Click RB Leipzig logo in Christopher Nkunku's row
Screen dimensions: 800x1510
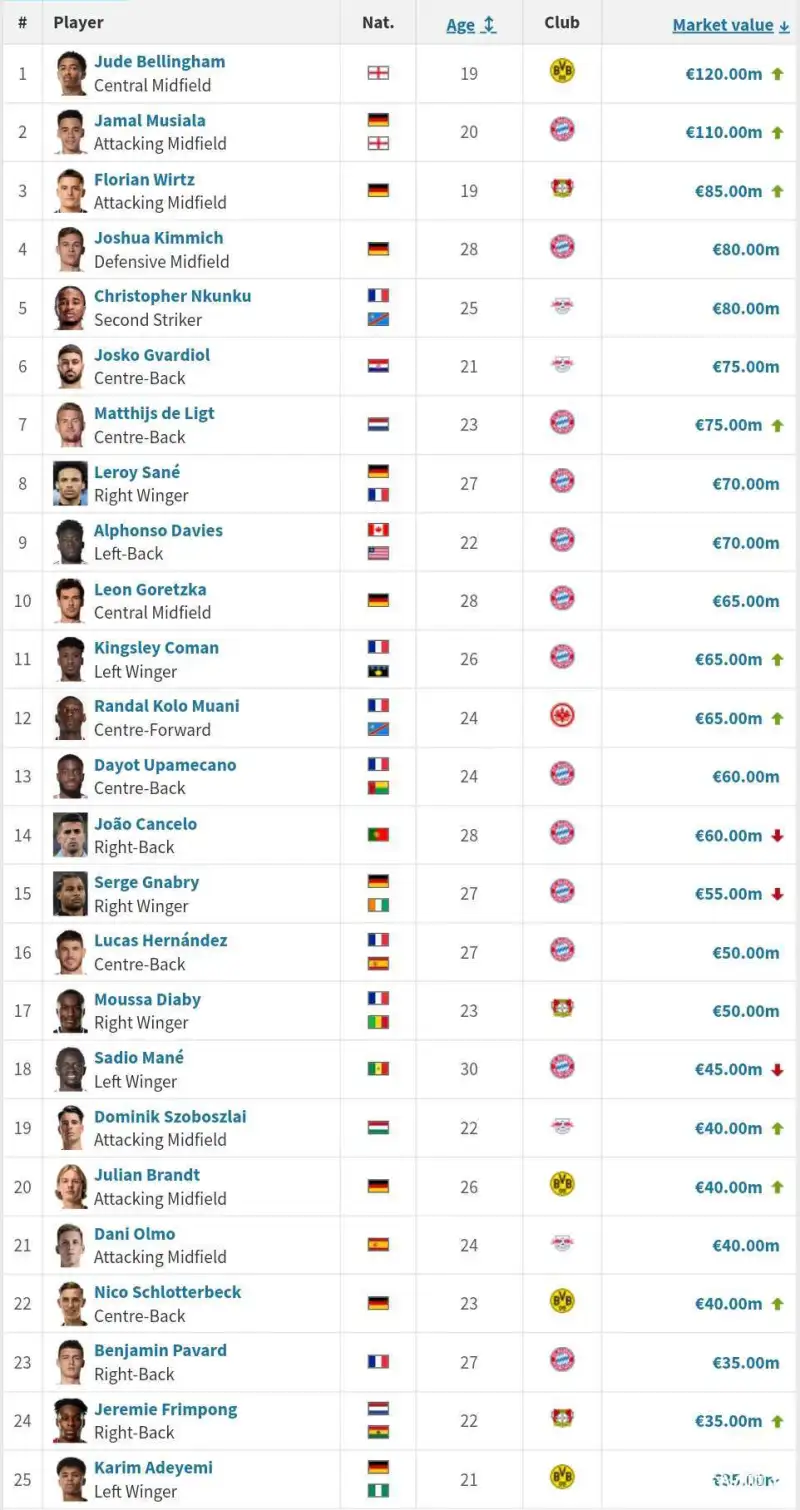coord(562,307)
